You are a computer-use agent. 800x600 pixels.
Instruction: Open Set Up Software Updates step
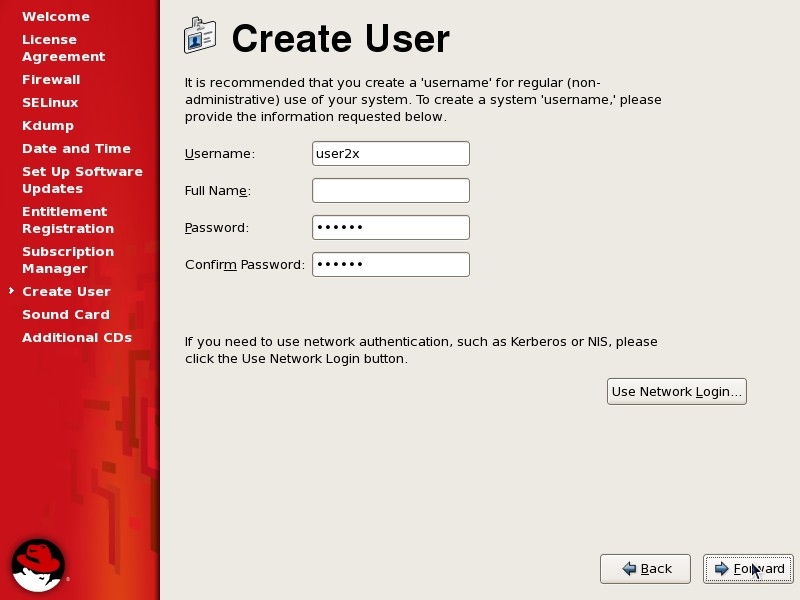82,180
